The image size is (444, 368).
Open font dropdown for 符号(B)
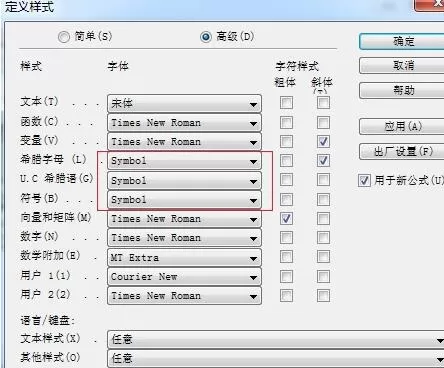[184, 200]
